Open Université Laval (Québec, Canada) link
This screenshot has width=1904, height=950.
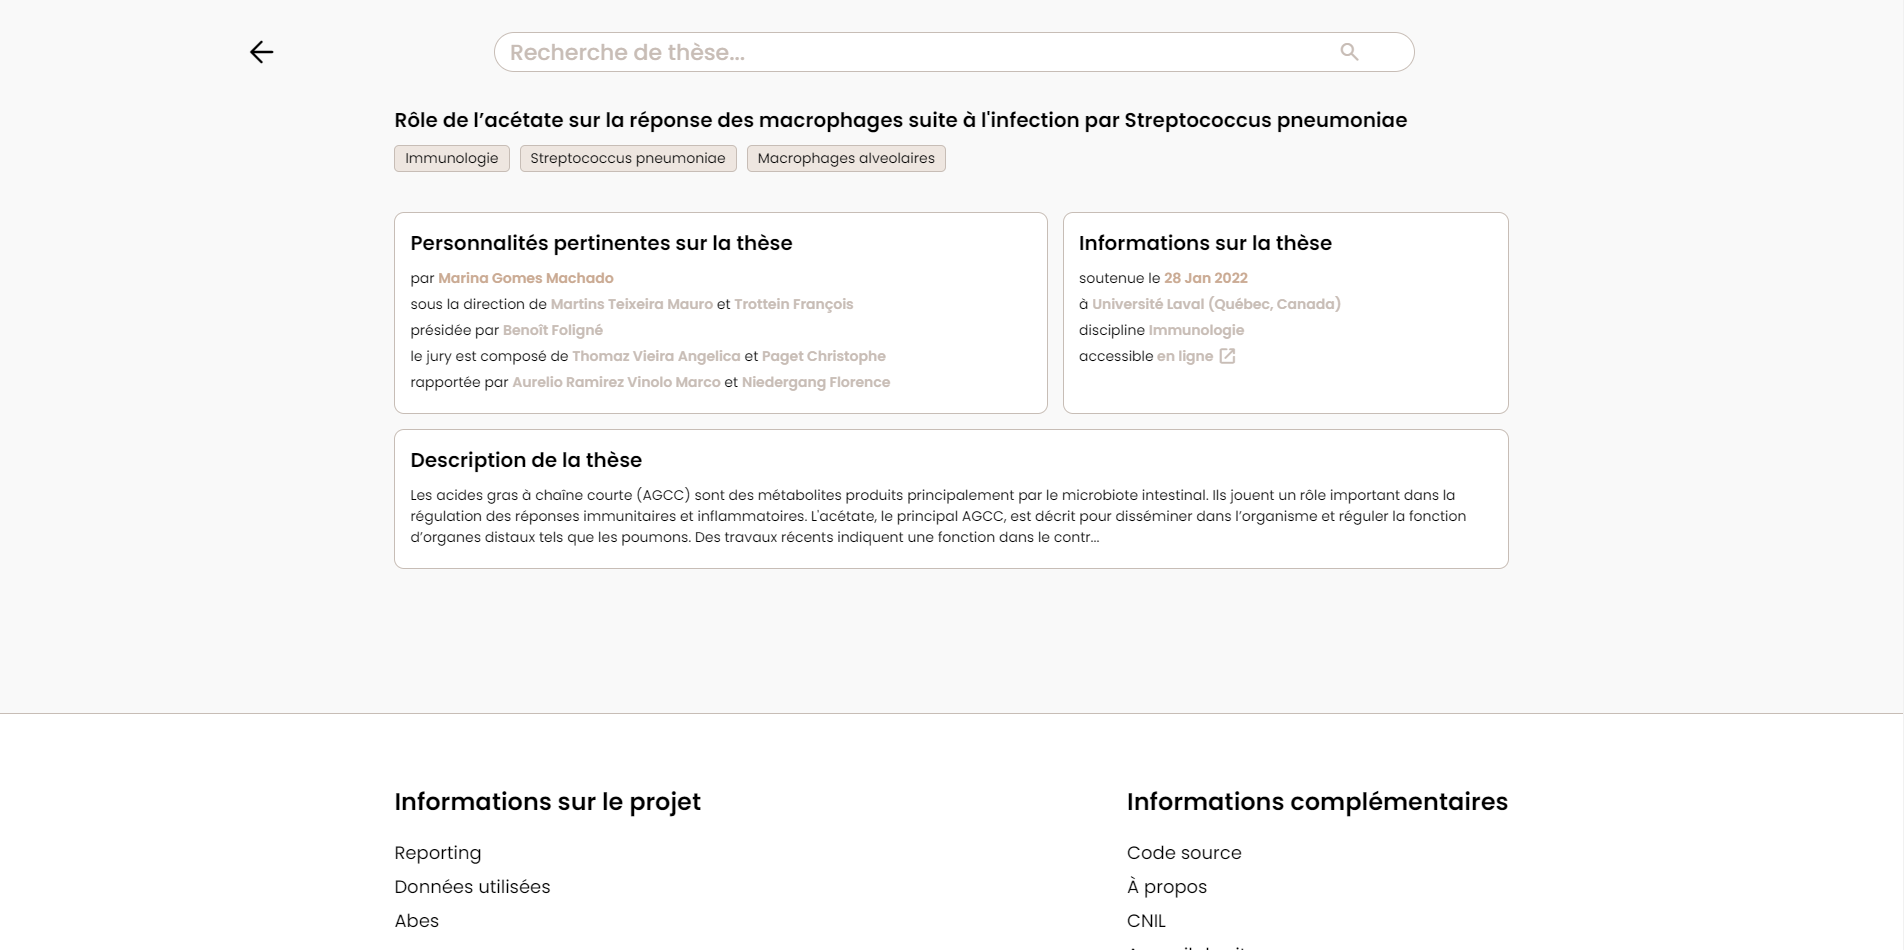tap(1216, 304)
